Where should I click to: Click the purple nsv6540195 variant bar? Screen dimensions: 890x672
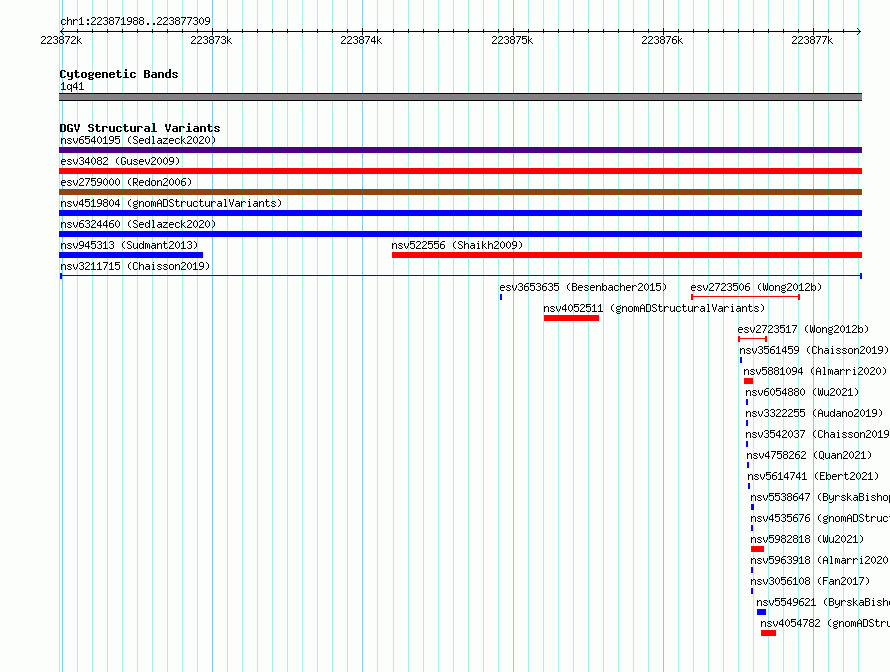pos(460,150)
